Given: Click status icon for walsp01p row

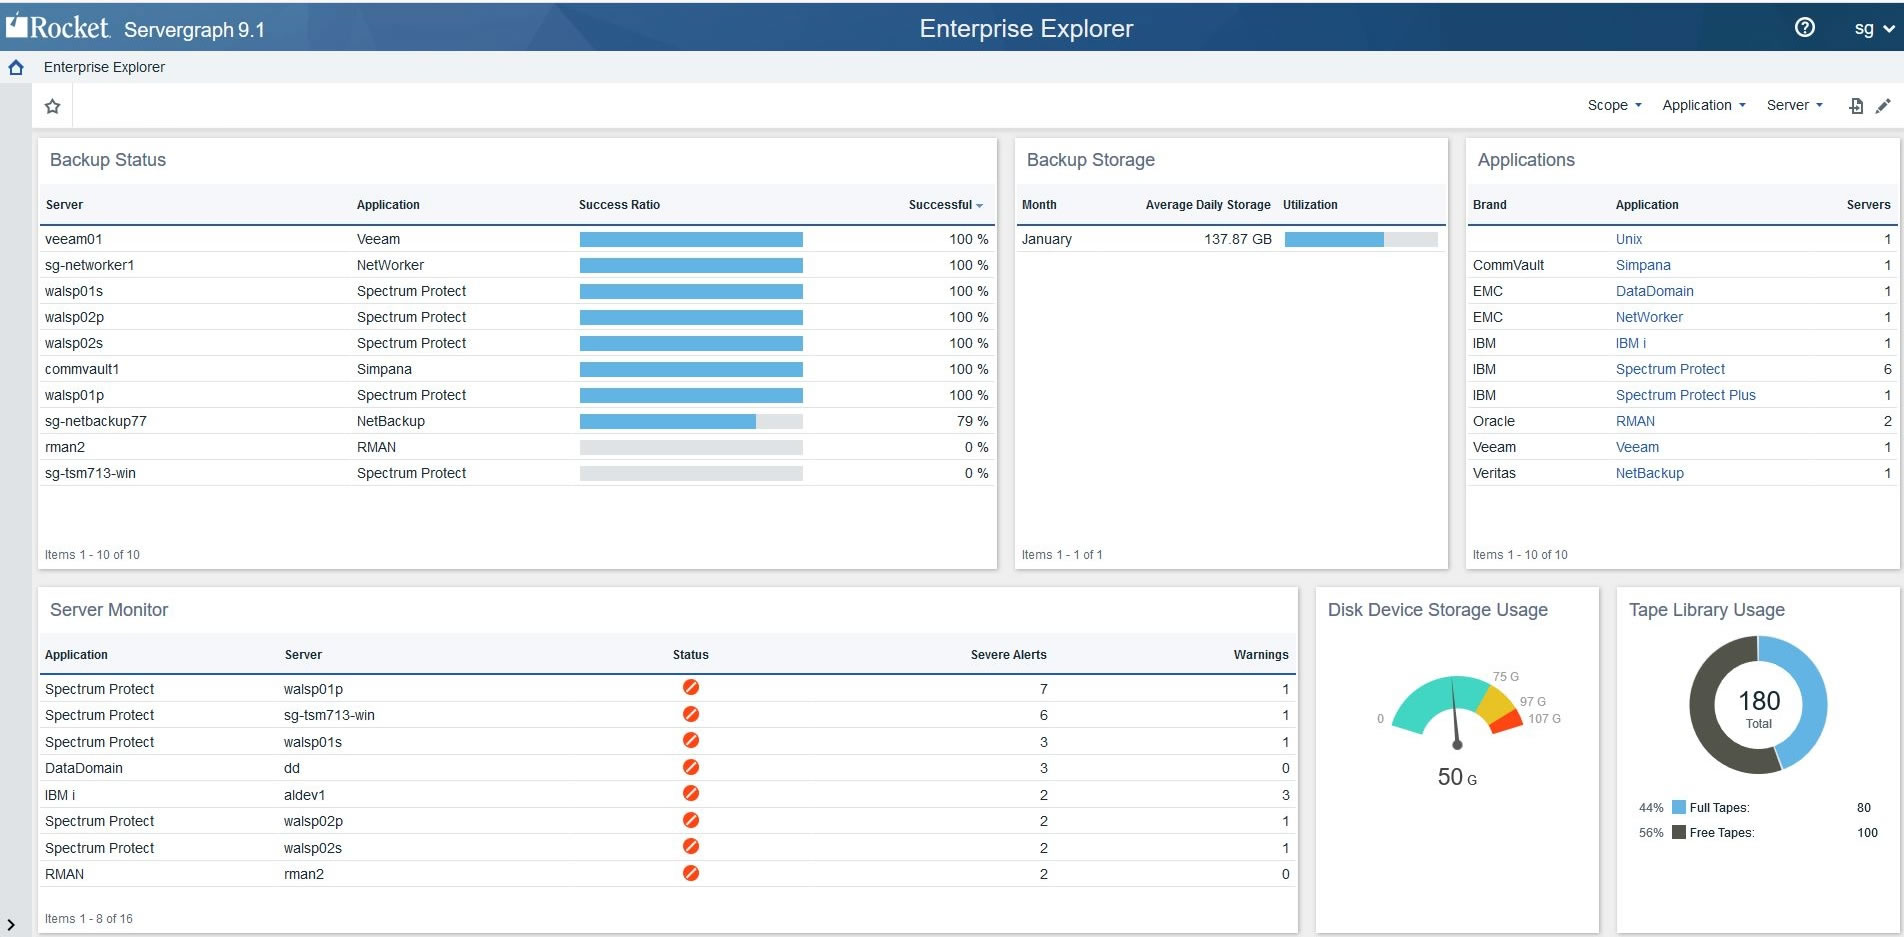Looking at the screenshot, I should 690,688.
